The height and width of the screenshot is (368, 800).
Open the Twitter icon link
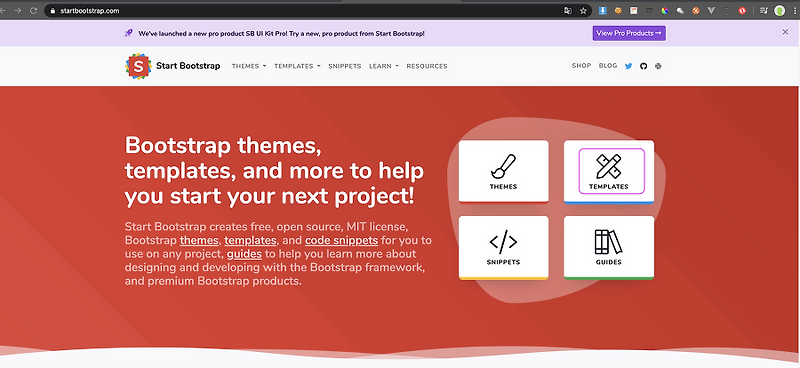click(629, 66)
